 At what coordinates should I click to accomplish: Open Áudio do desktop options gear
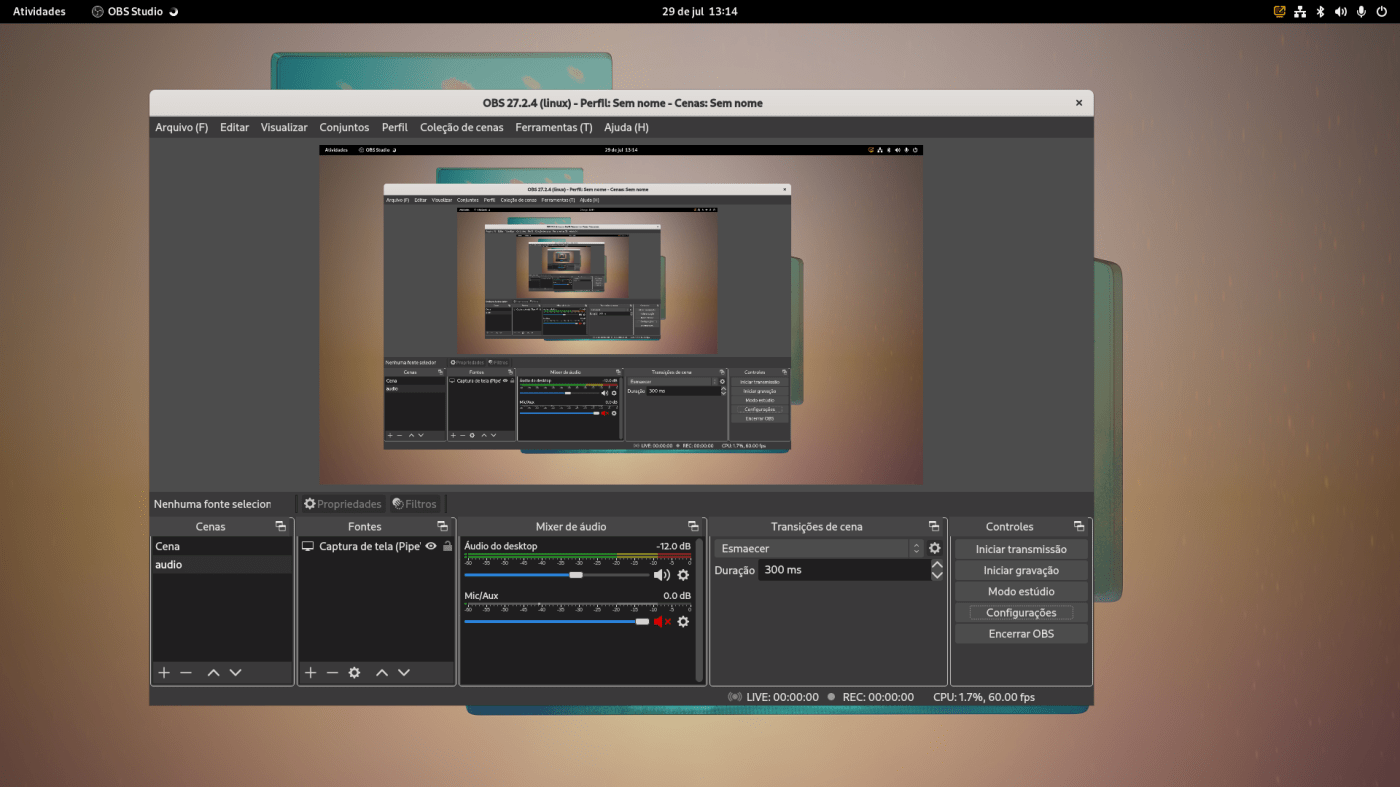click(681, 575)
